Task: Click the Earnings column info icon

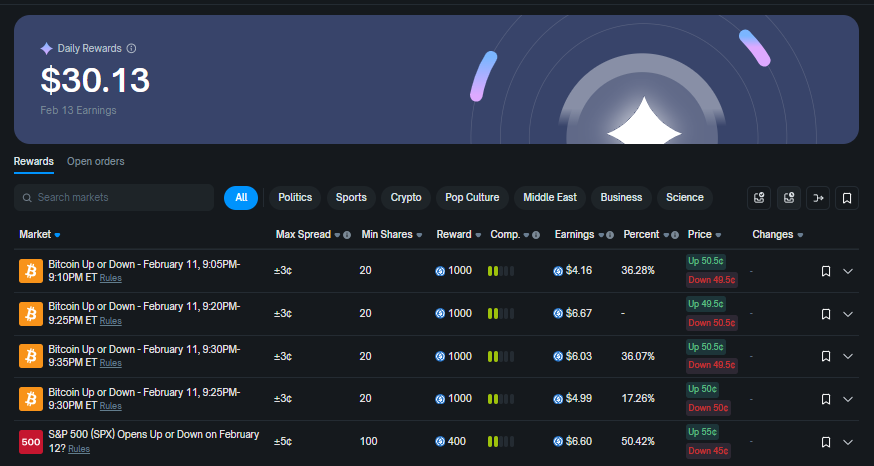Action: (610, 235)
